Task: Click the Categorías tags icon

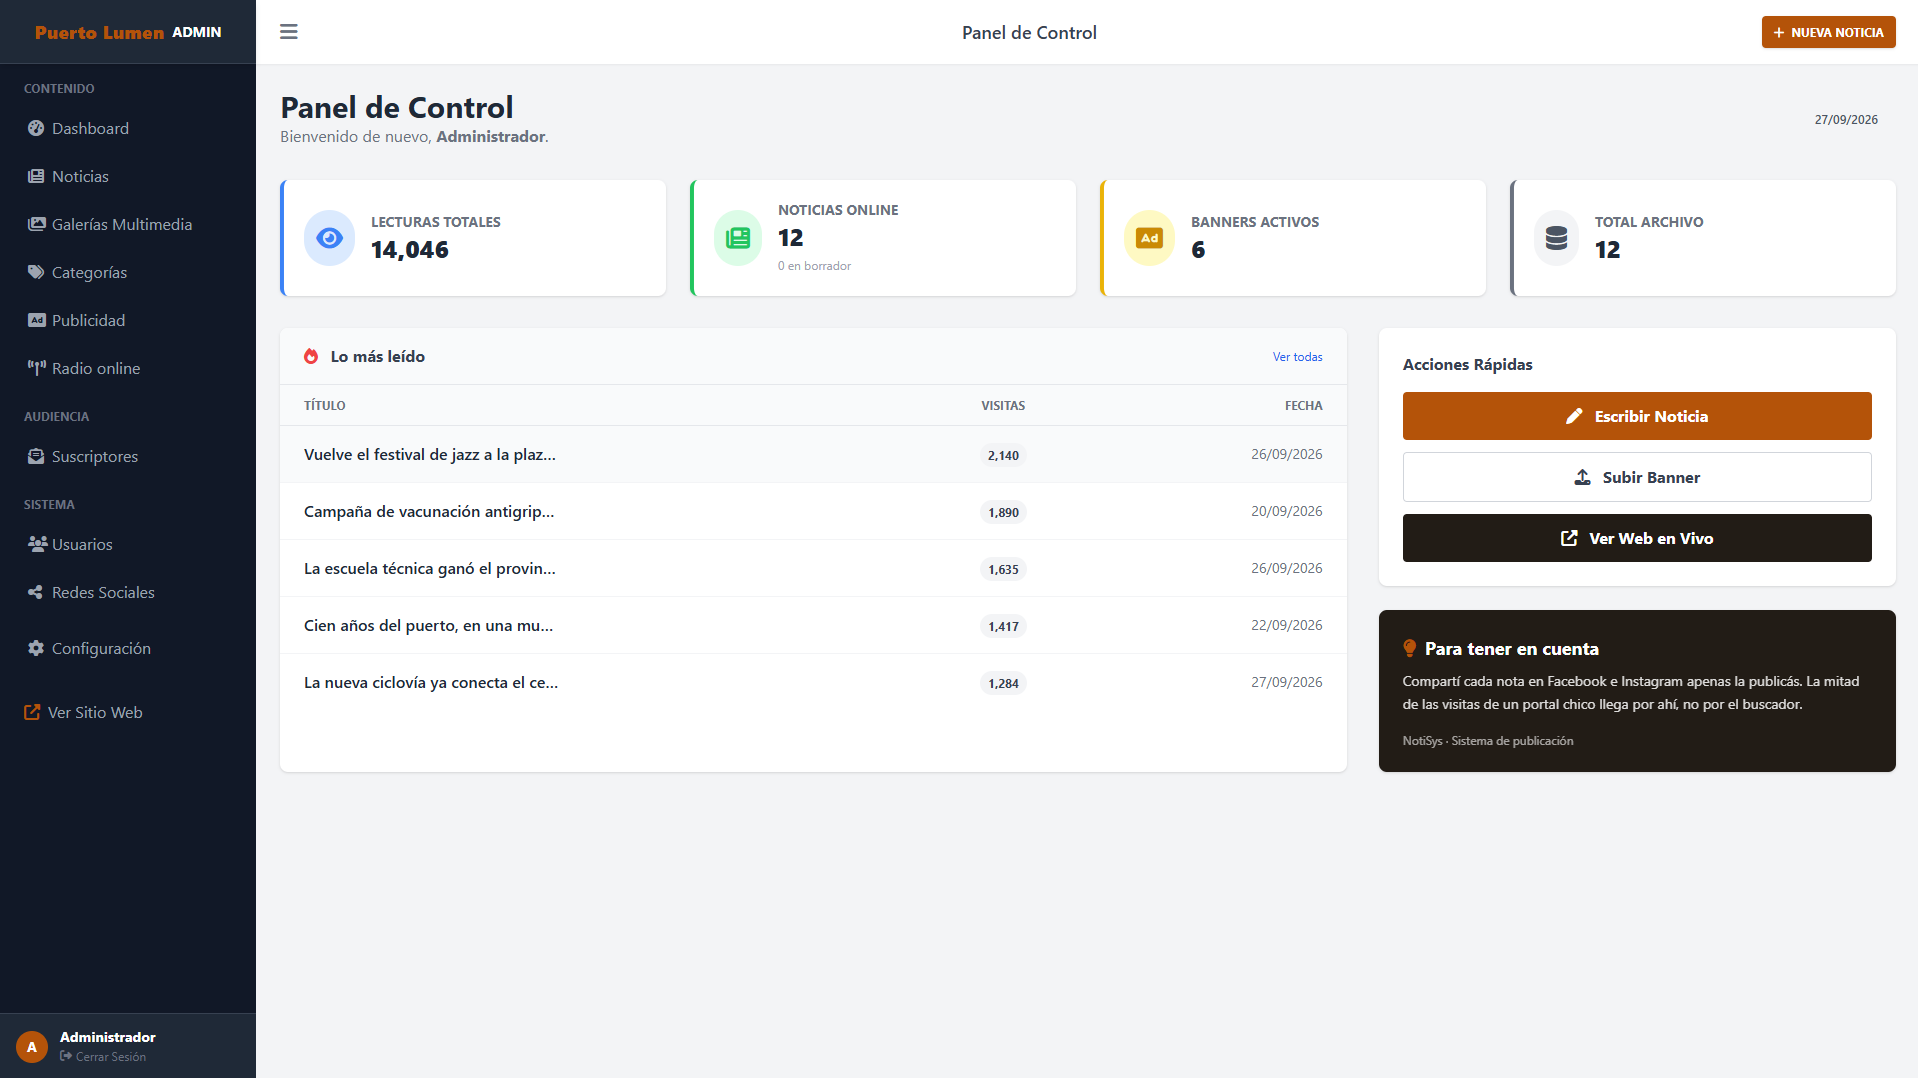Action: click(x=36, y=272)
